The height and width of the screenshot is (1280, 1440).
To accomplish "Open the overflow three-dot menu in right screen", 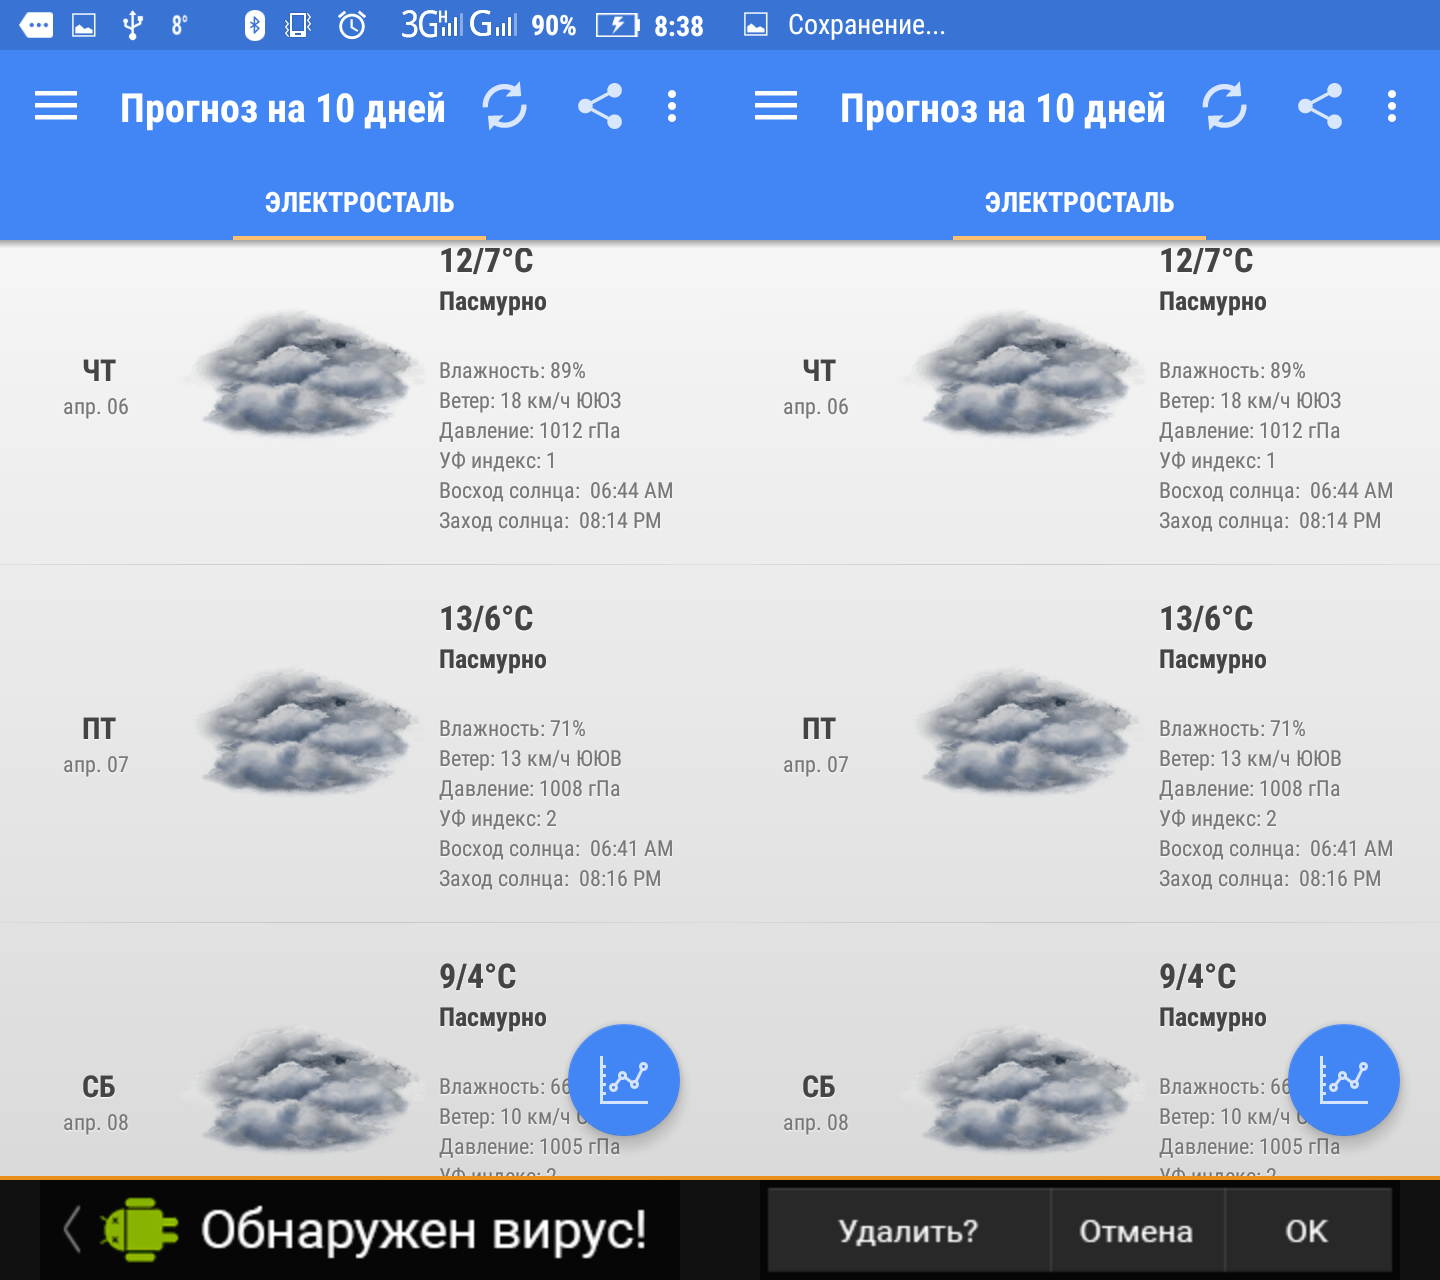I will pyautogui.click(x=1392, y=106).
